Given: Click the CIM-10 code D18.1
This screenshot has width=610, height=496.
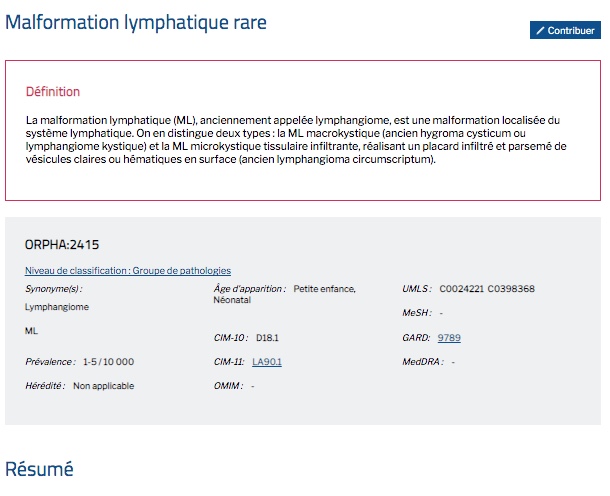Looking at the screenshot, I should [267, 338].
